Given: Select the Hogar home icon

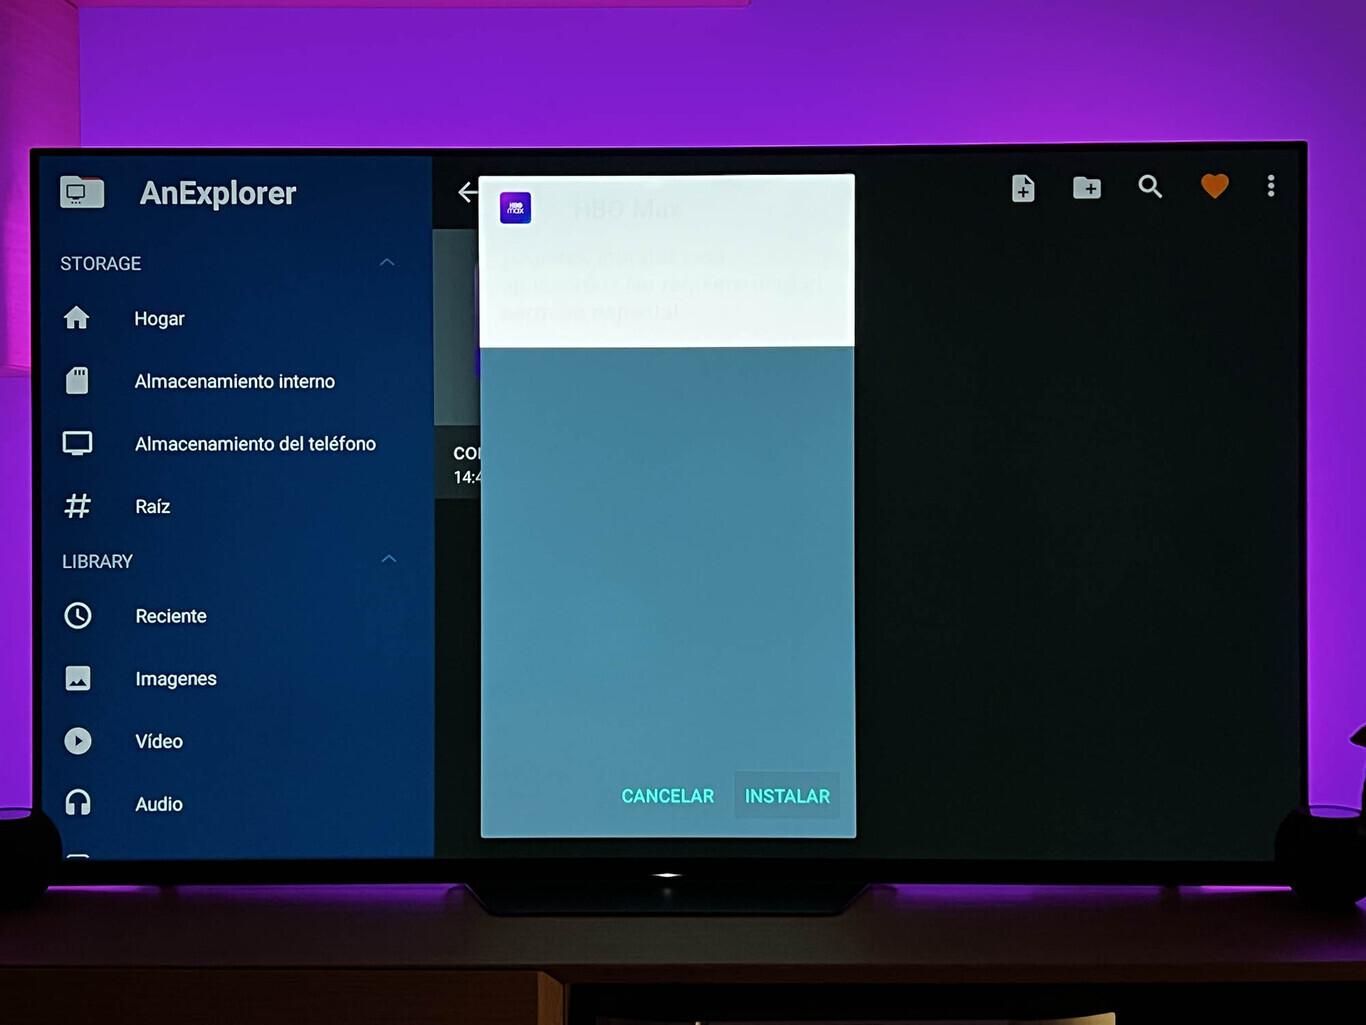Looking at the screenshot, I should click(x=77, y=318).
